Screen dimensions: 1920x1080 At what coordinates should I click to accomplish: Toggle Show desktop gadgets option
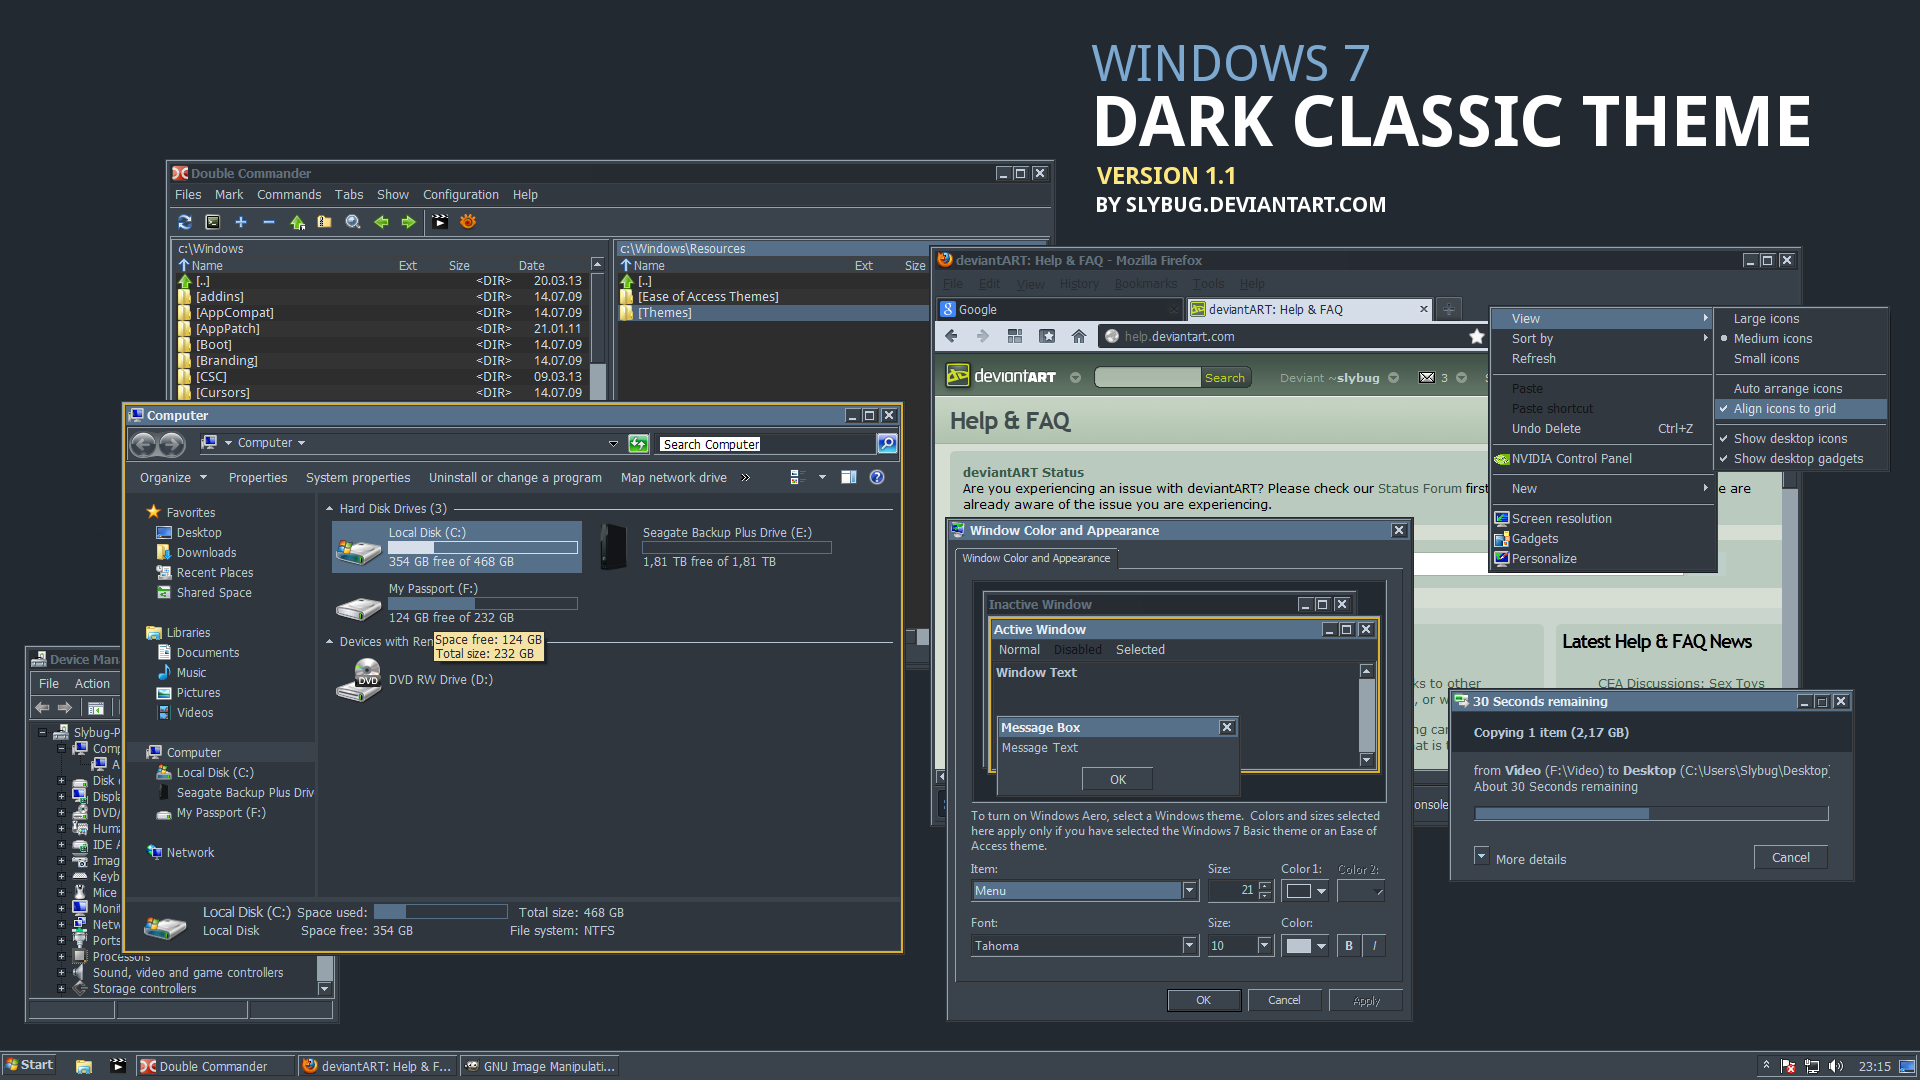coord(1801,459)
